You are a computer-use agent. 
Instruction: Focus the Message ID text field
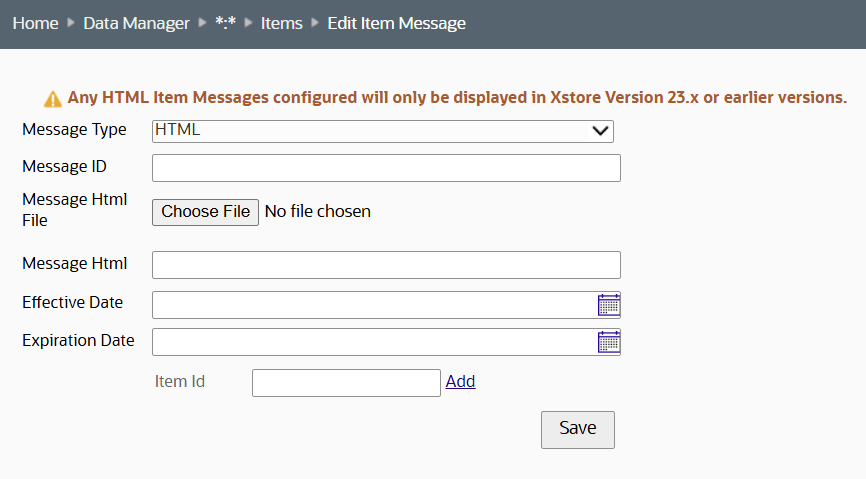pyautogui.click(x=386, y=168)
